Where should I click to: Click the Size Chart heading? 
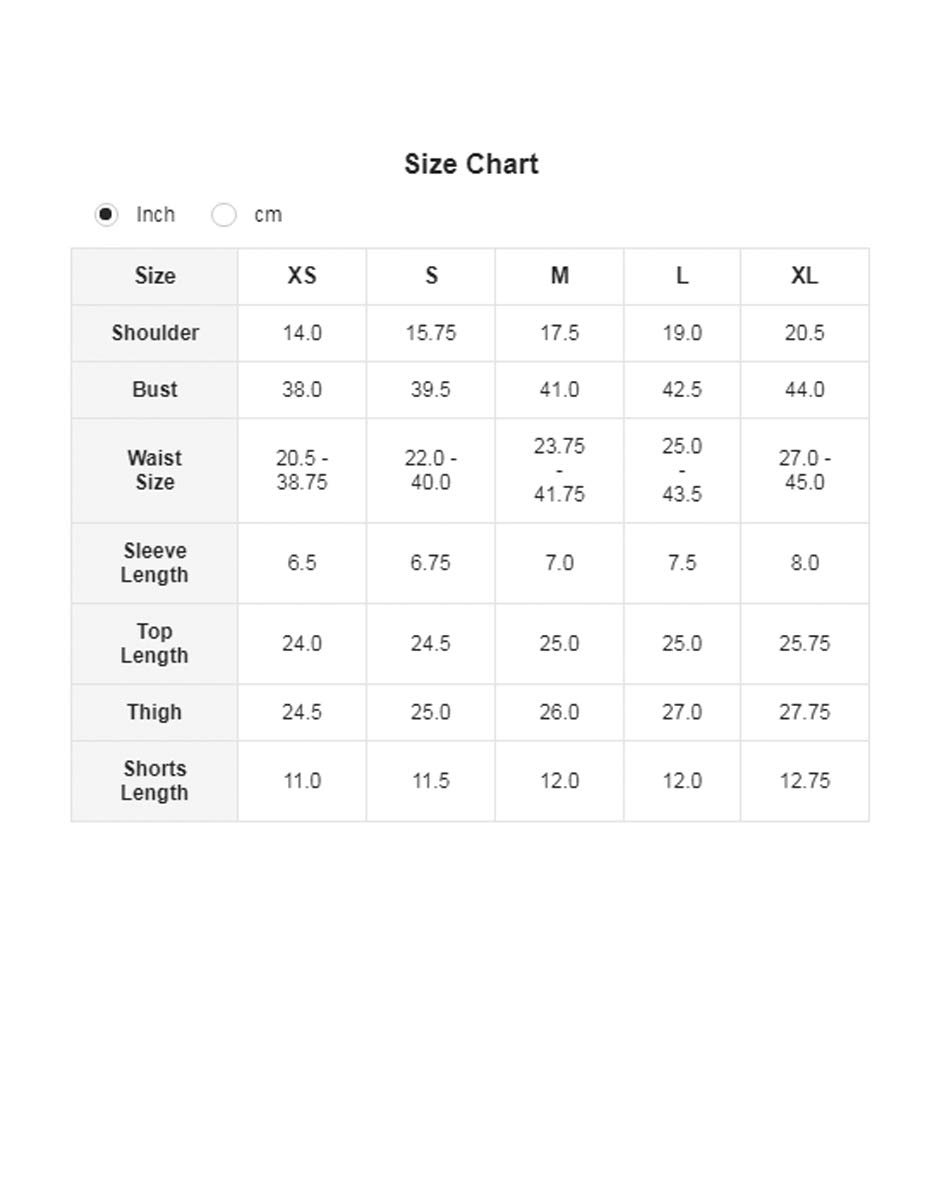471,164
